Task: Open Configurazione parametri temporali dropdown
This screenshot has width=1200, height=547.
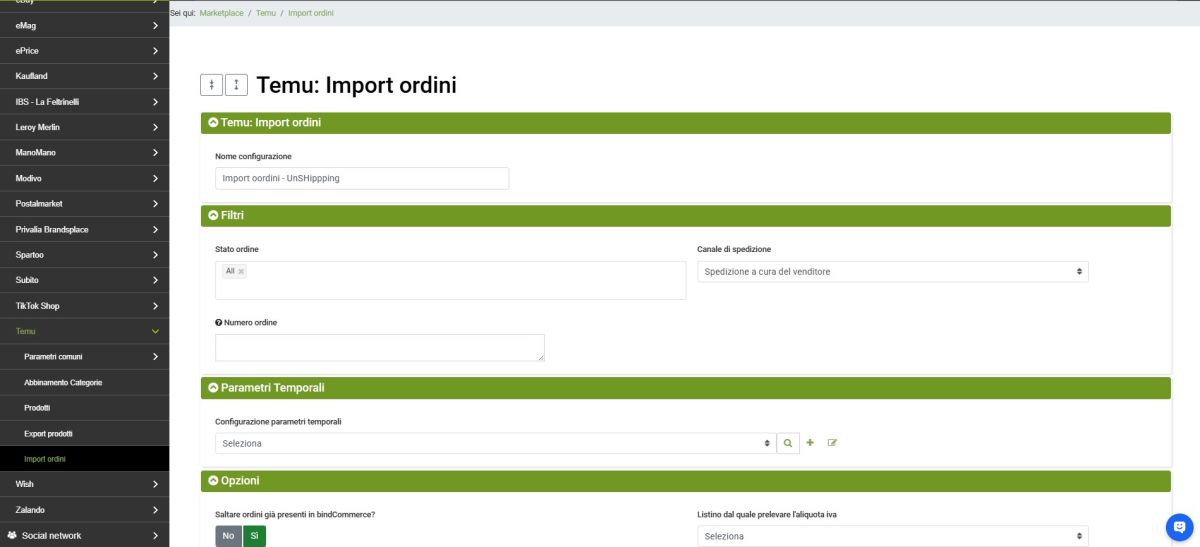Action: [x=495, y=443]
